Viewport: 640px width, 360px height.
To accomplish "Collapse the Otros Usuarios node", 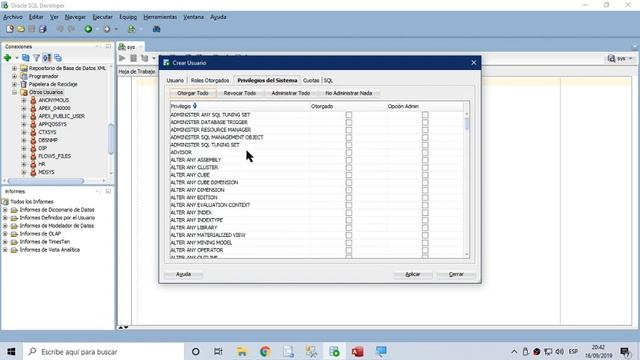I will point(15,92).
